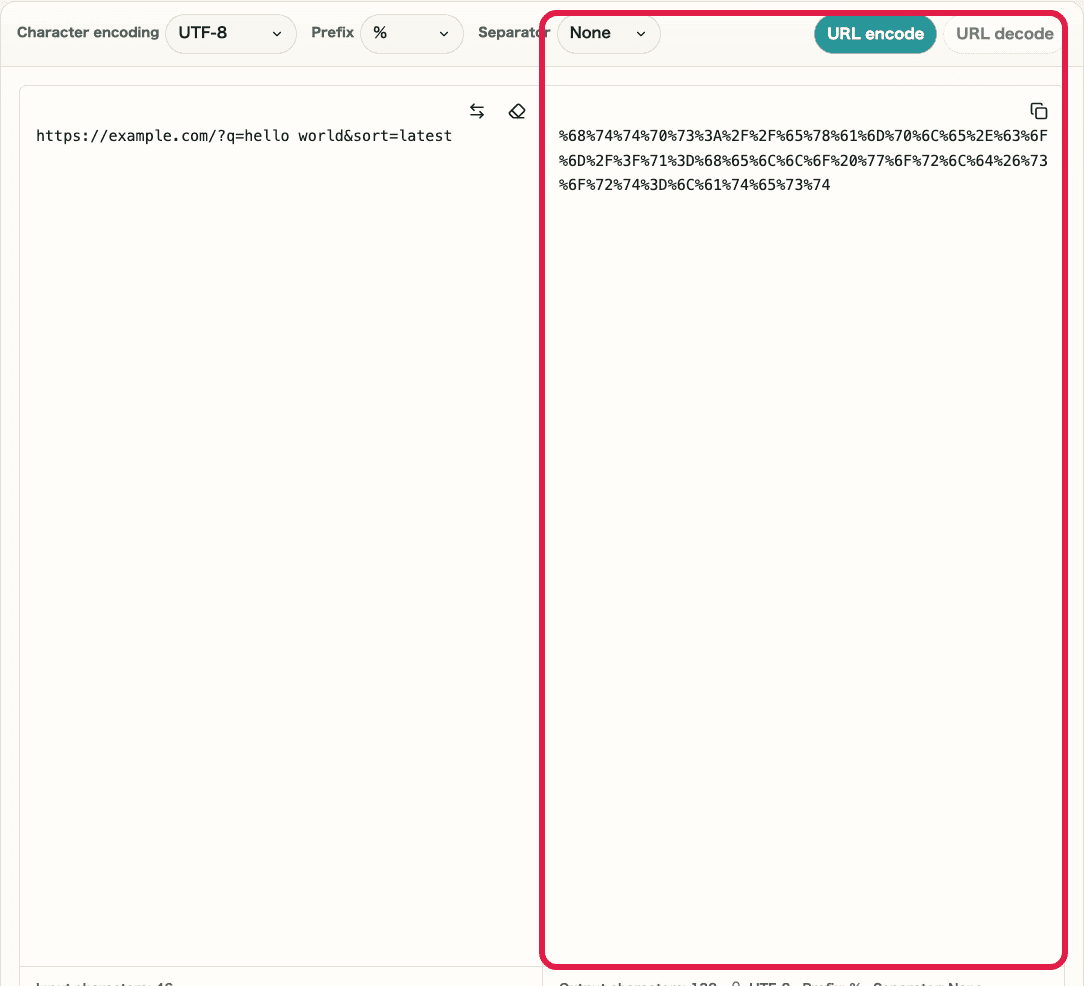Click the Prefix label
This screenshot has width=1084, height=986.
[332, 32]
